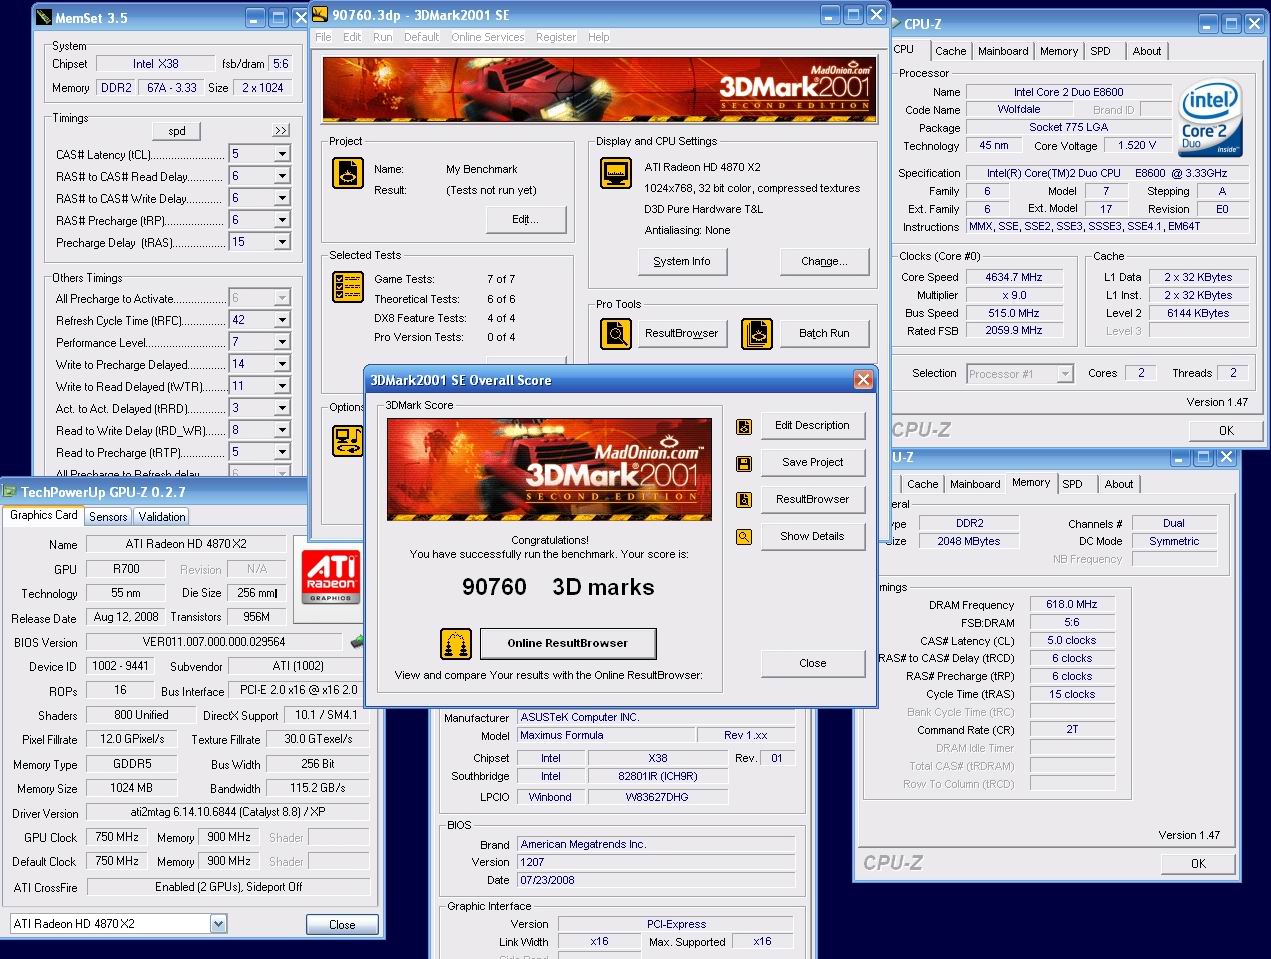Click the BIOS Version field in GPU-Z
The width and height of the screenshot is (1271, 959).
pyautogui.click(x=214, y=642)
